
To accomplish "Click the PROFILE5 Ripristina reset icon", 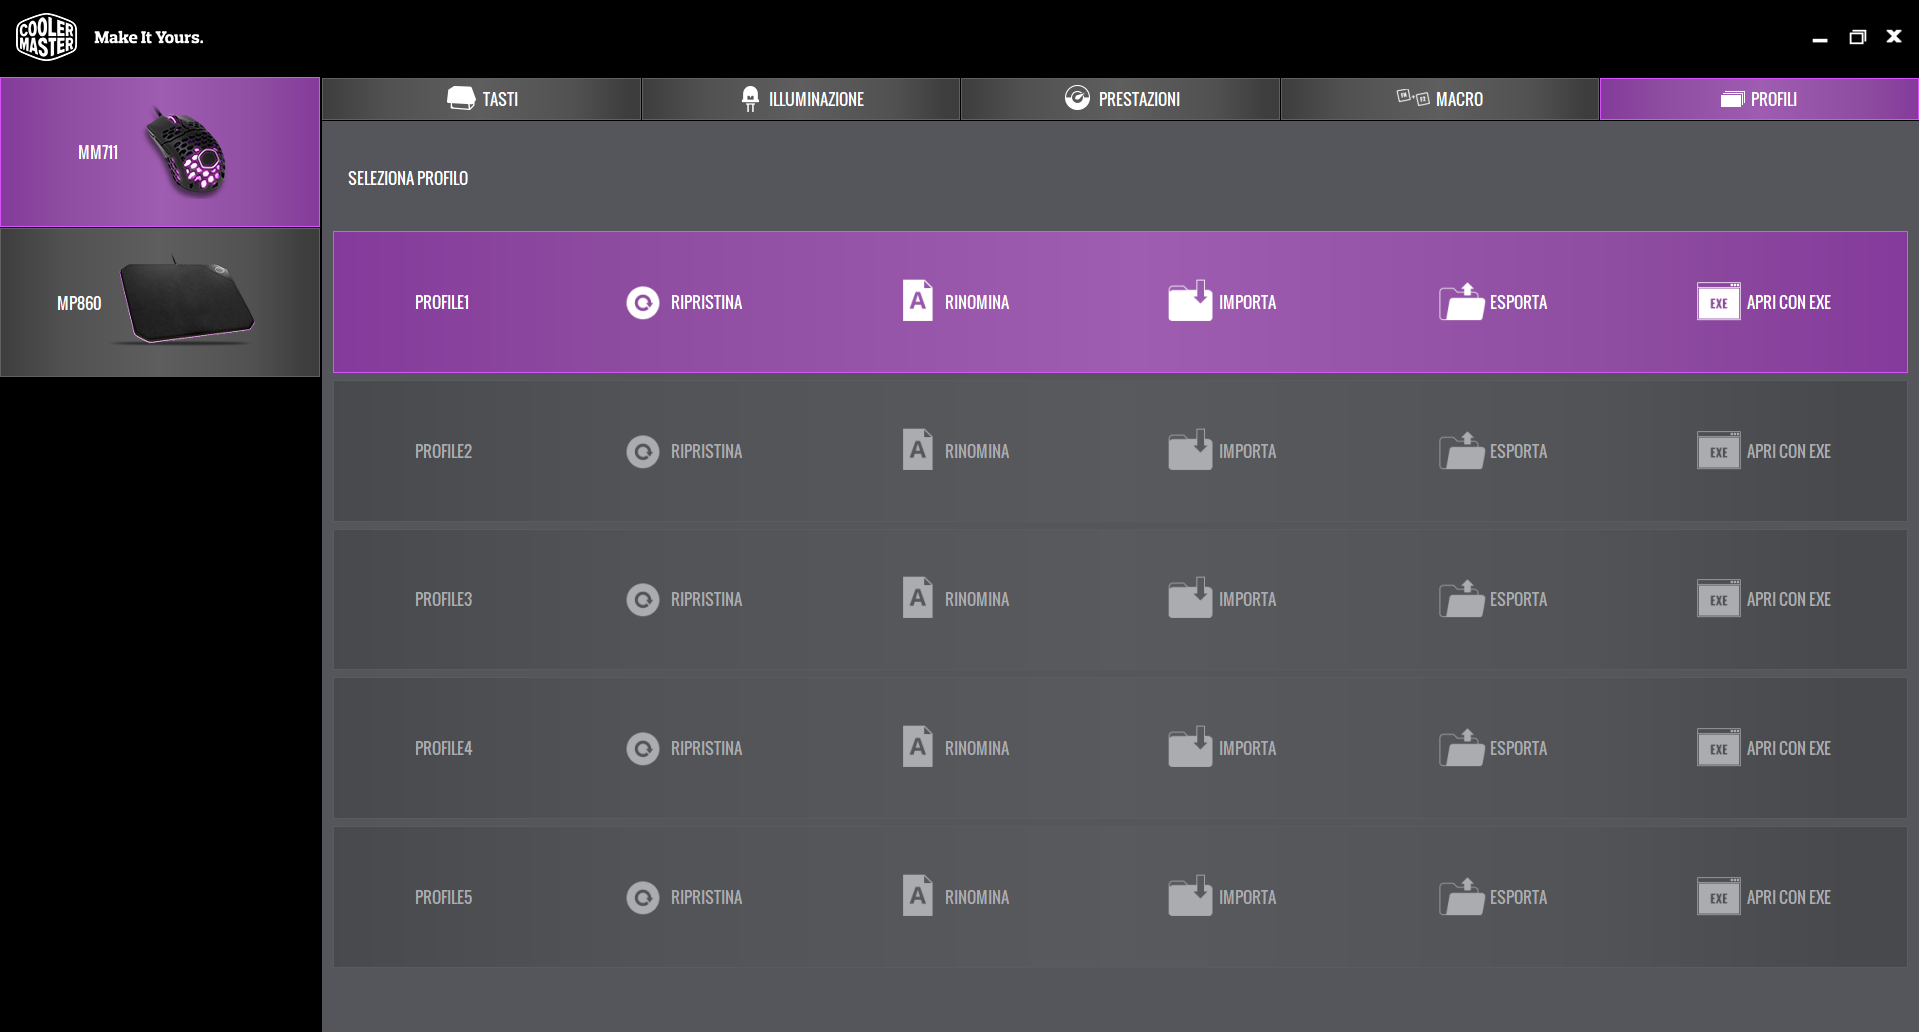I will tap(643, 898).
